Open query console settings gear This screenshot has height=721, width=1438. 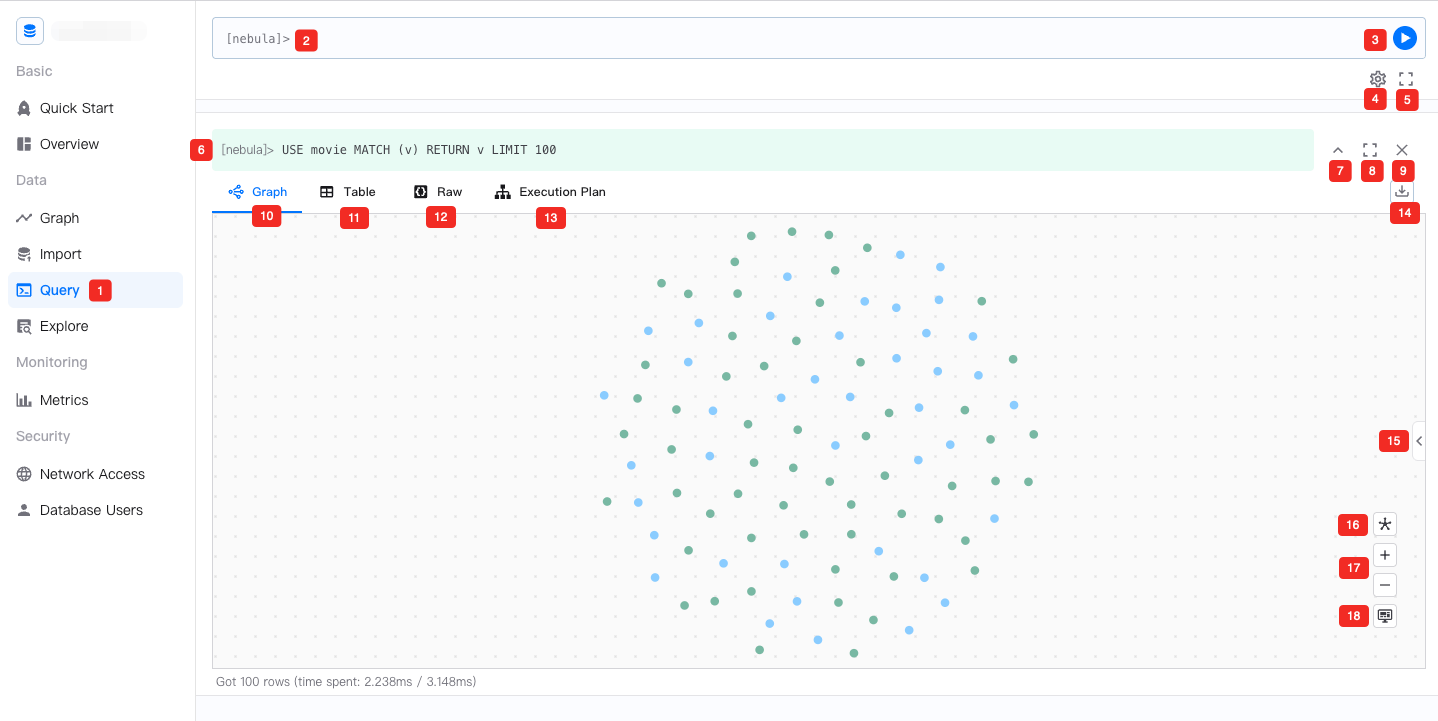pyautogui.click(x=1377, y=79)
